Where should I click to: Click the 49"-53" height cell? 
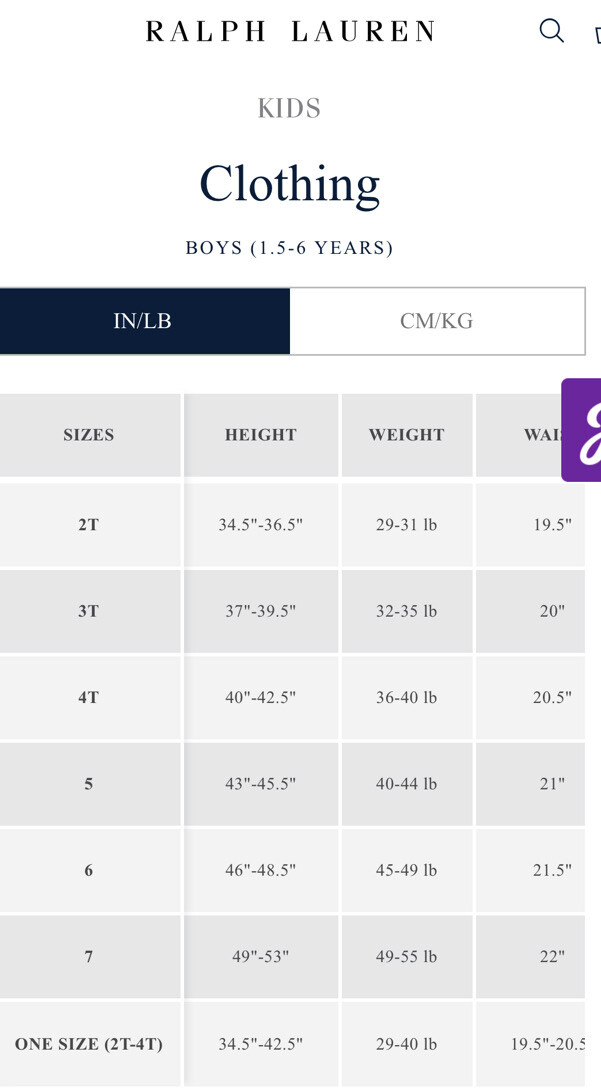point(261,957)
